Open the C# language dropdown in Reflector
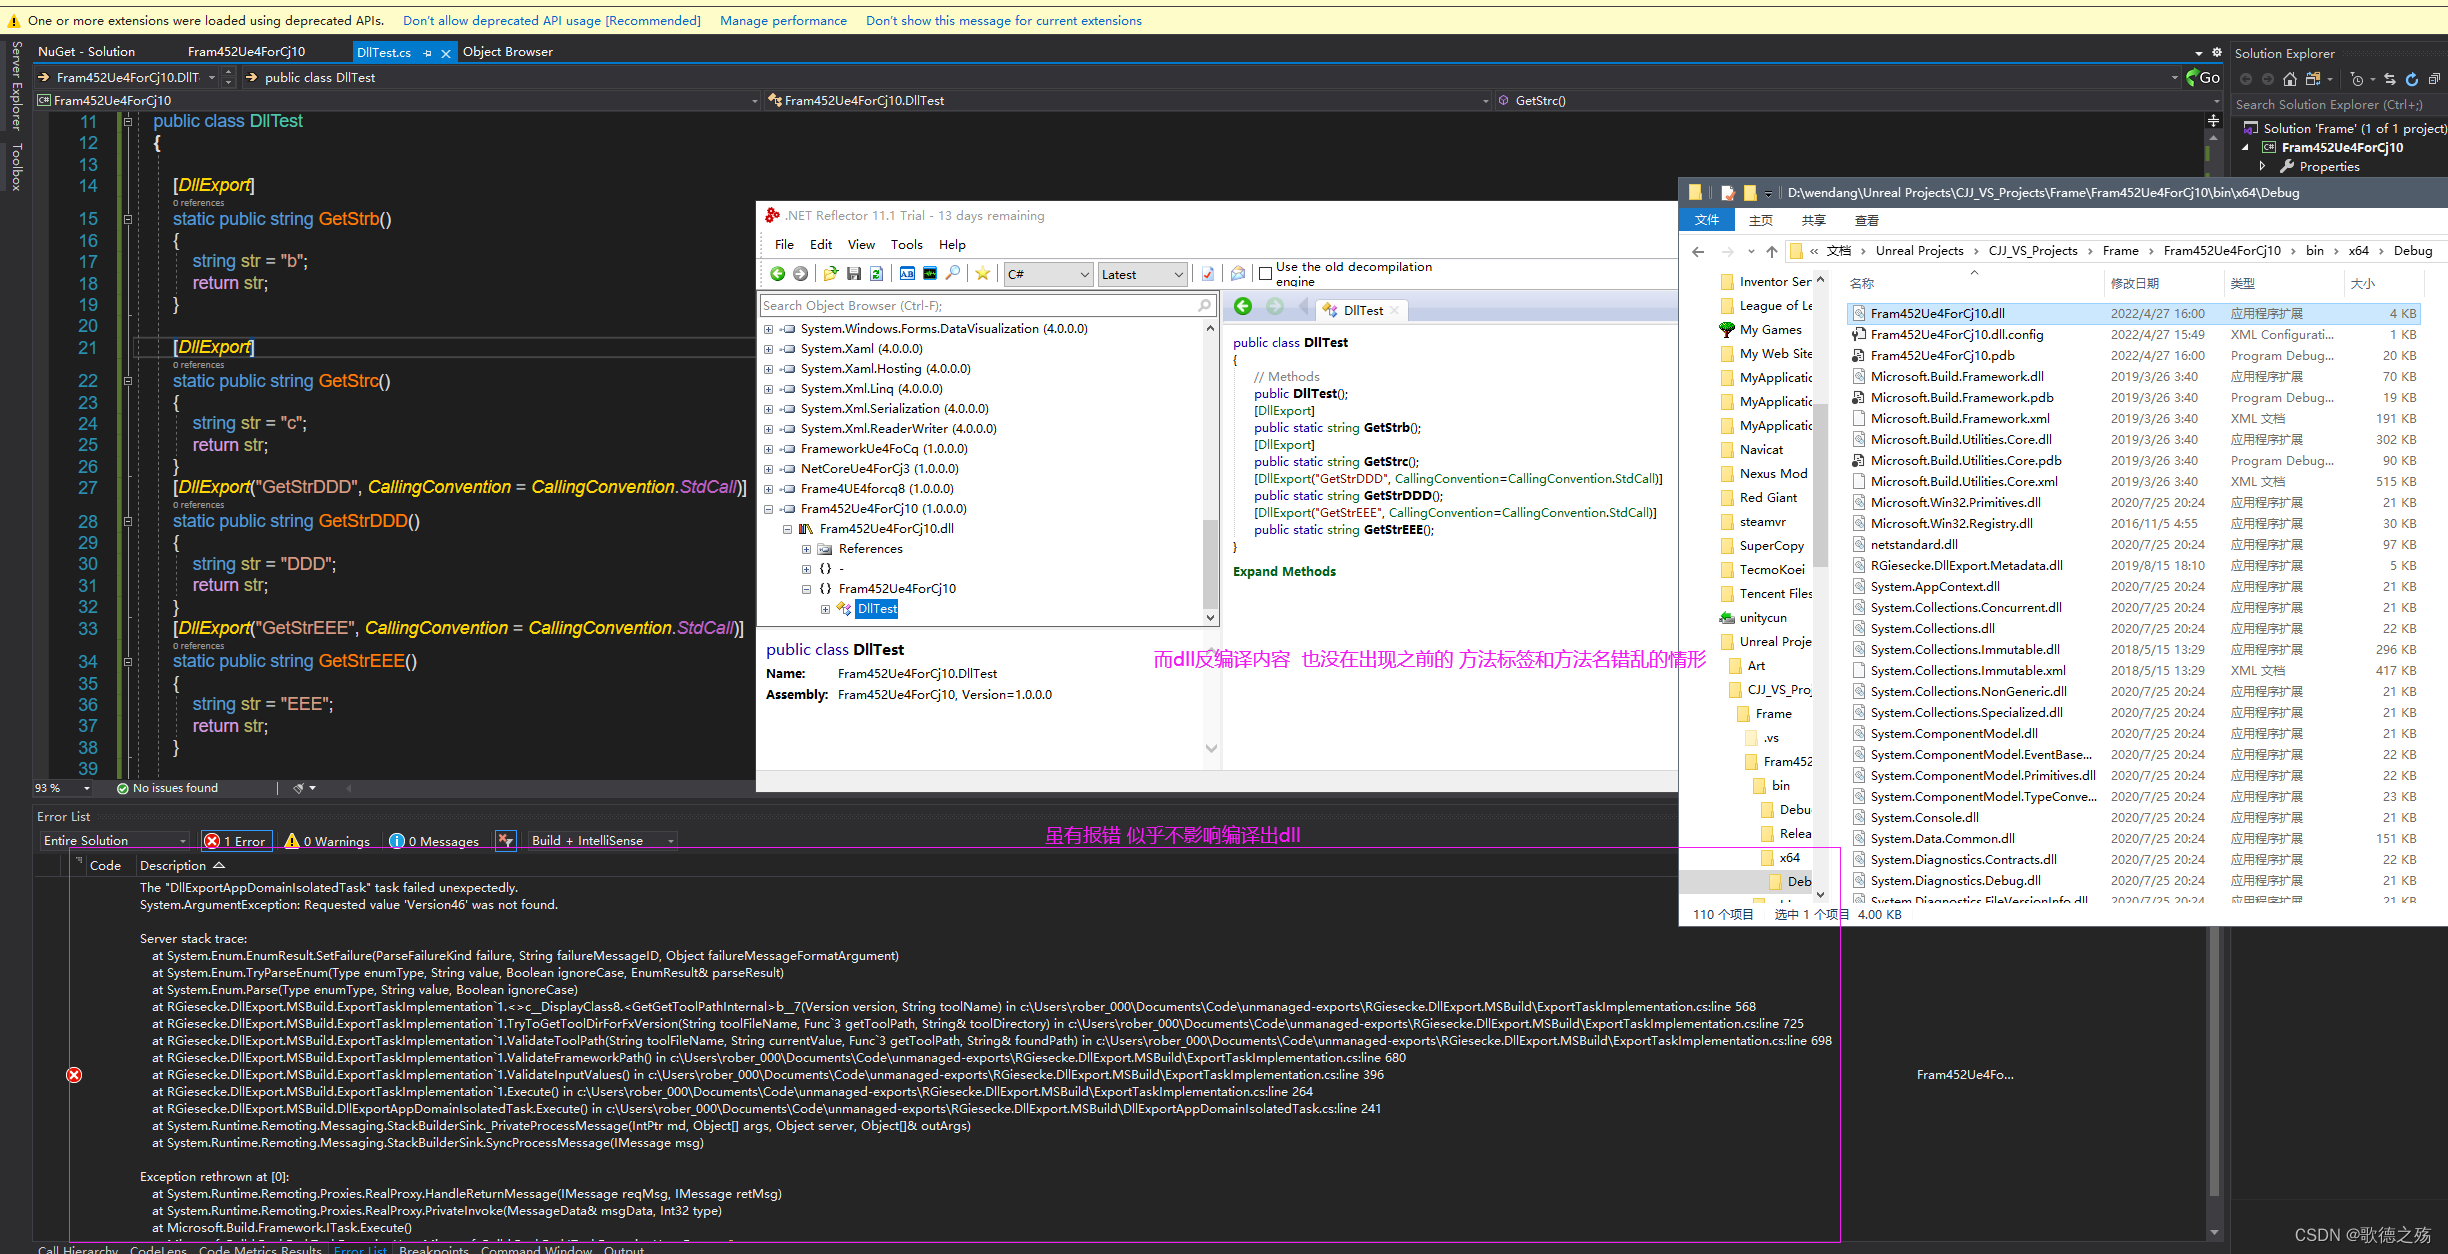 point(1048,274)
